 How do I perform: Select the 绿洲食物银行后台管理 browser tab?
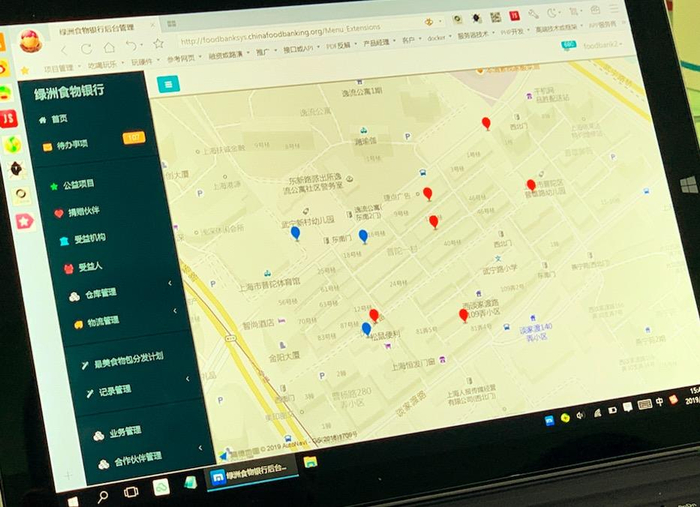96,29
